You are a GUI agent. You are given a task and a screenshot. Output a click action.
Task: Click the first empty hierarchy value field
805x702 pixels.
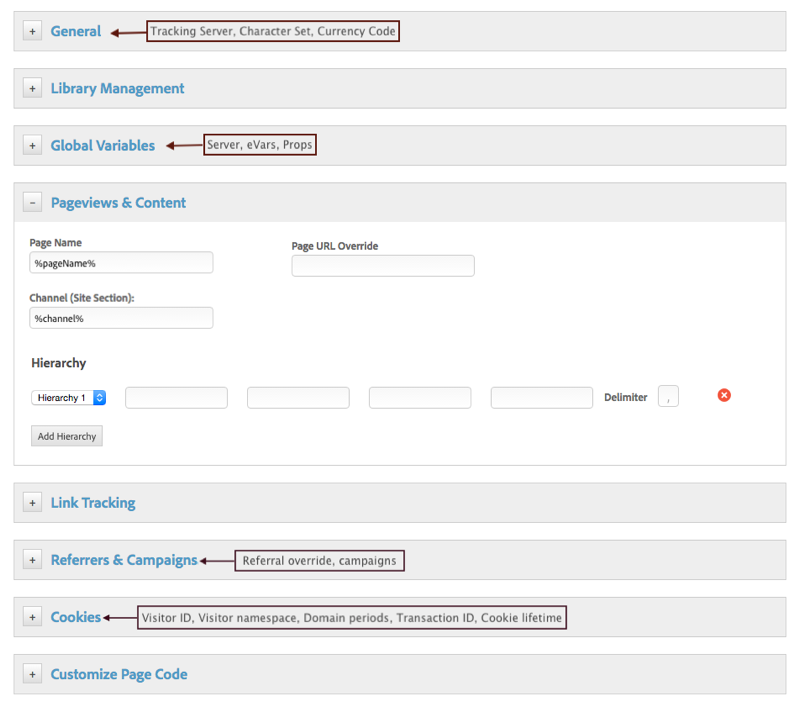(x=175, y=397)
